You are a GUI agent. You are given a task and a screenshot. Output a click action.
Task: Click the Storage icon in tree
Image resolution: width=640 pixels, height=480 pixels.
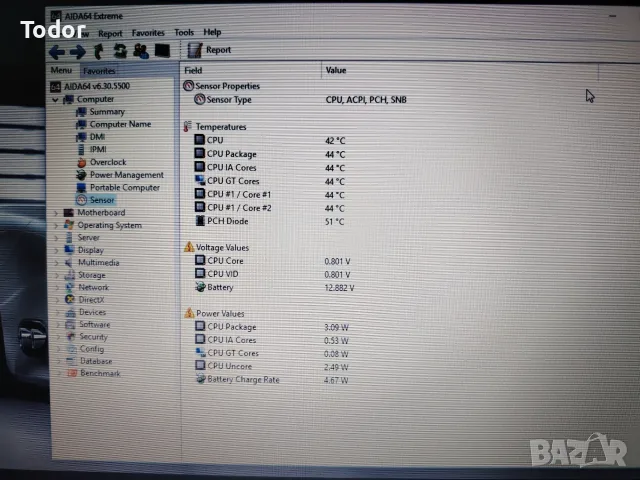(70, 275)
